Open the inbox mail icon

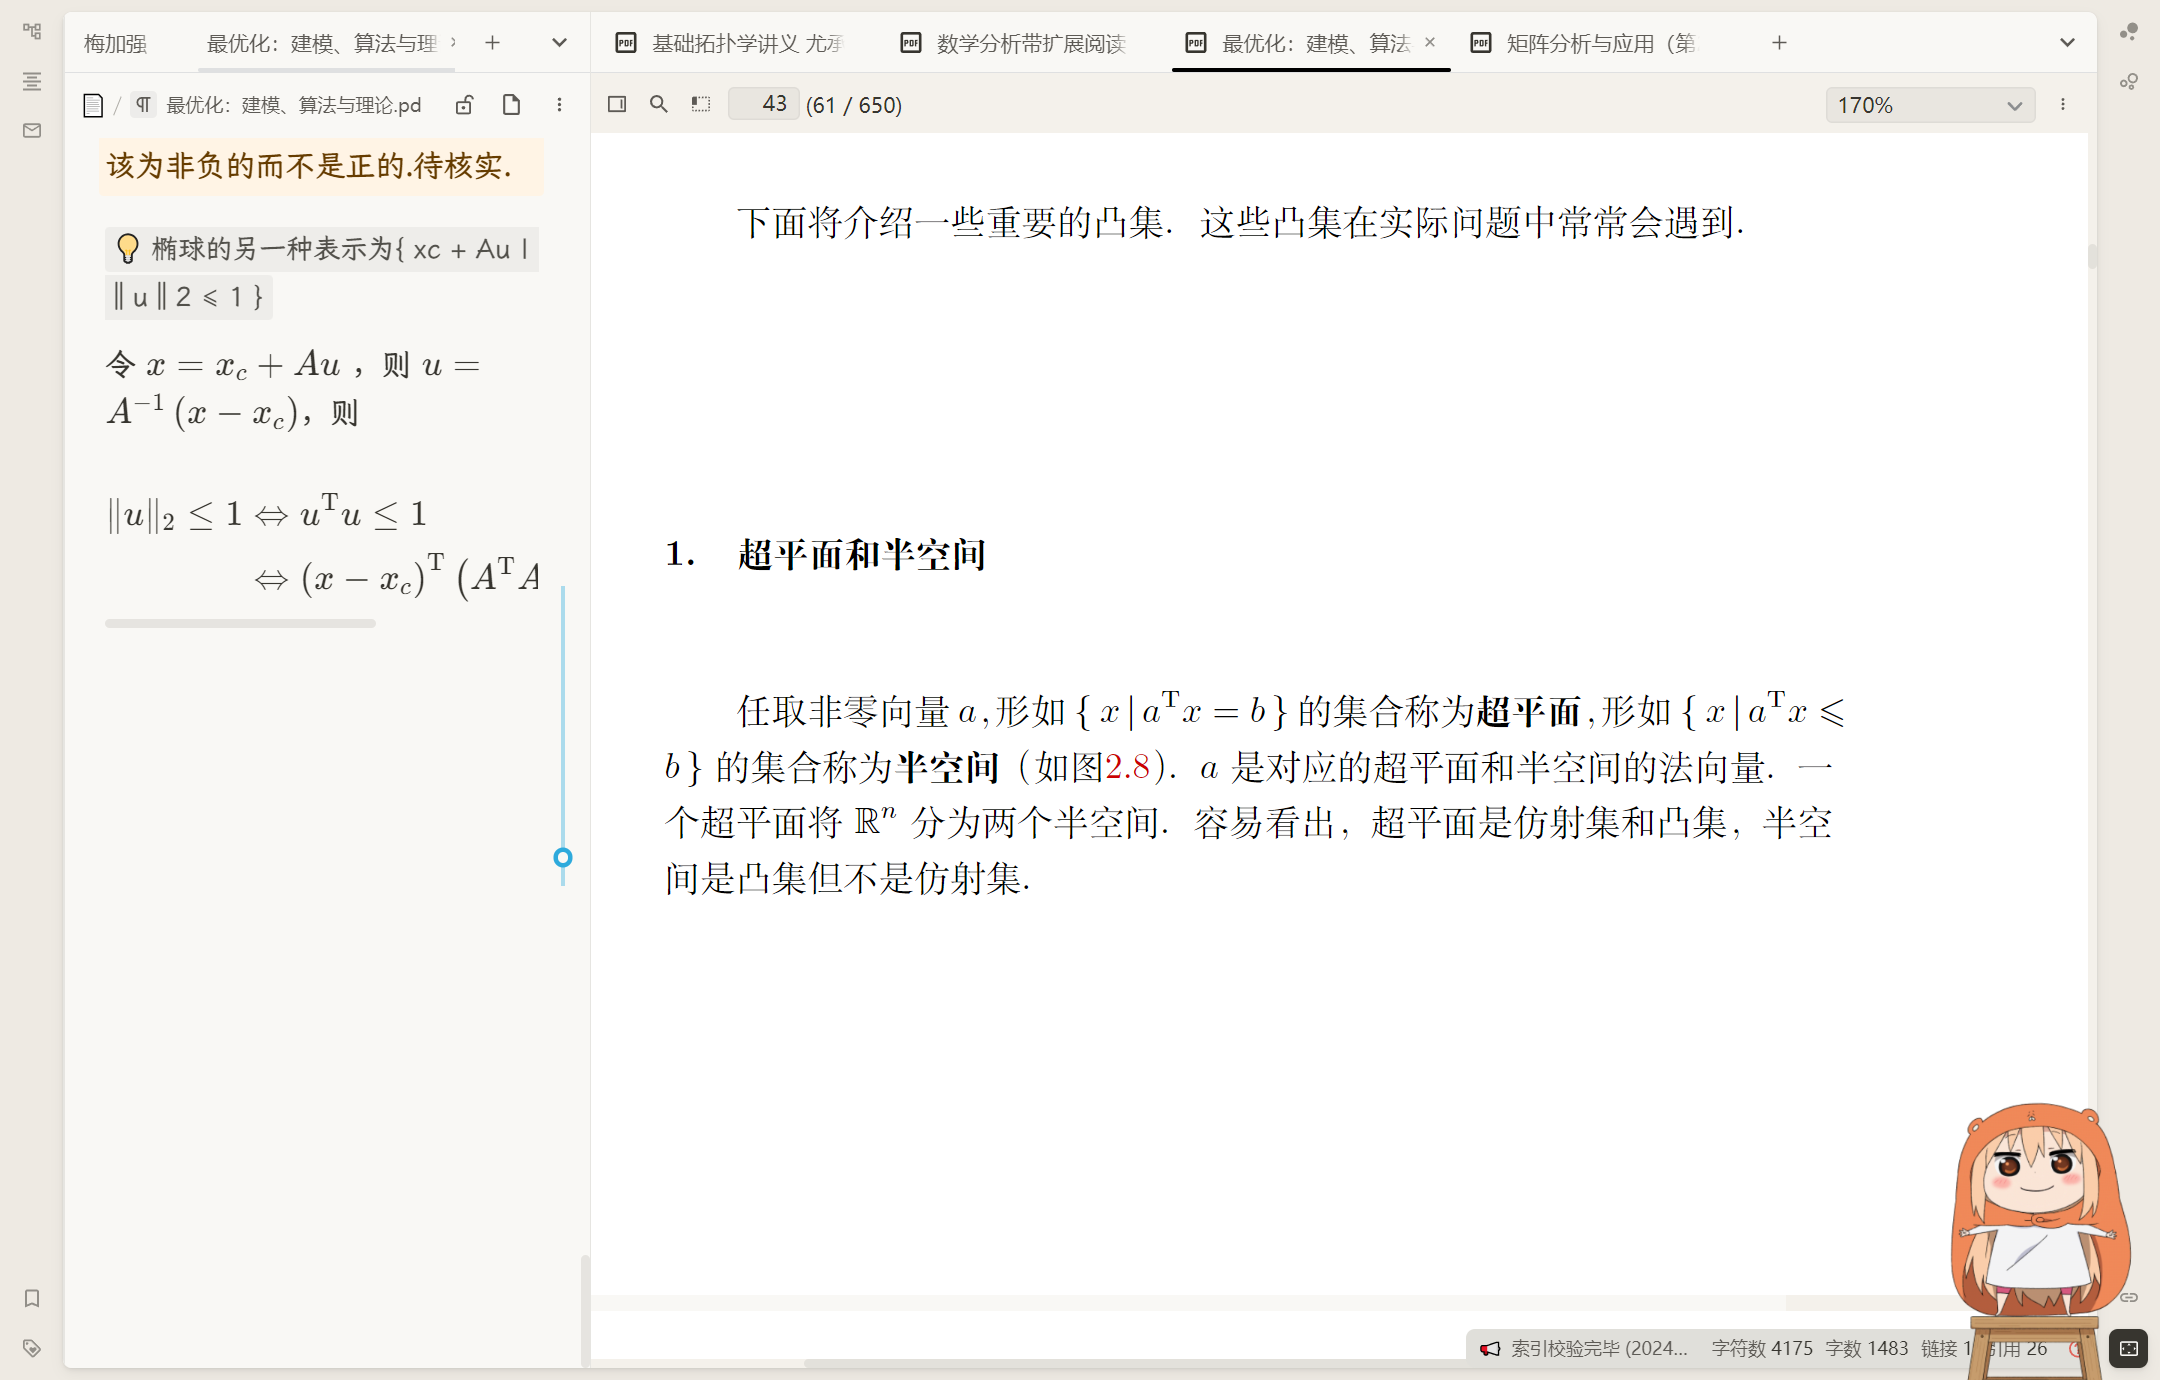click(x=32, y=130)
